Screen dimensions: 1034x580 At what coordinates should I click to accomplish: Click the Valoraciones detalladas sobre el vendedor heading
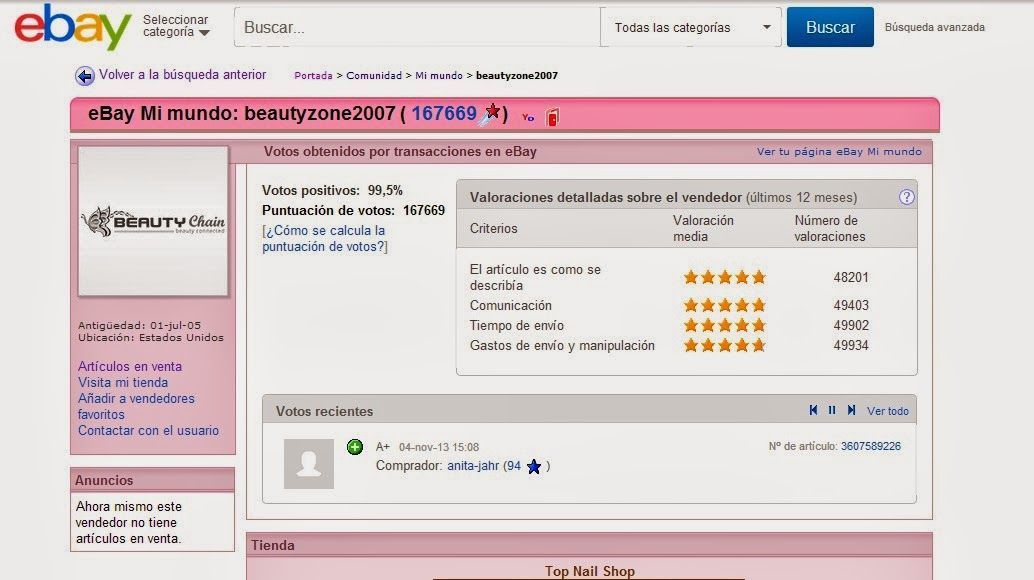(605, 197)
